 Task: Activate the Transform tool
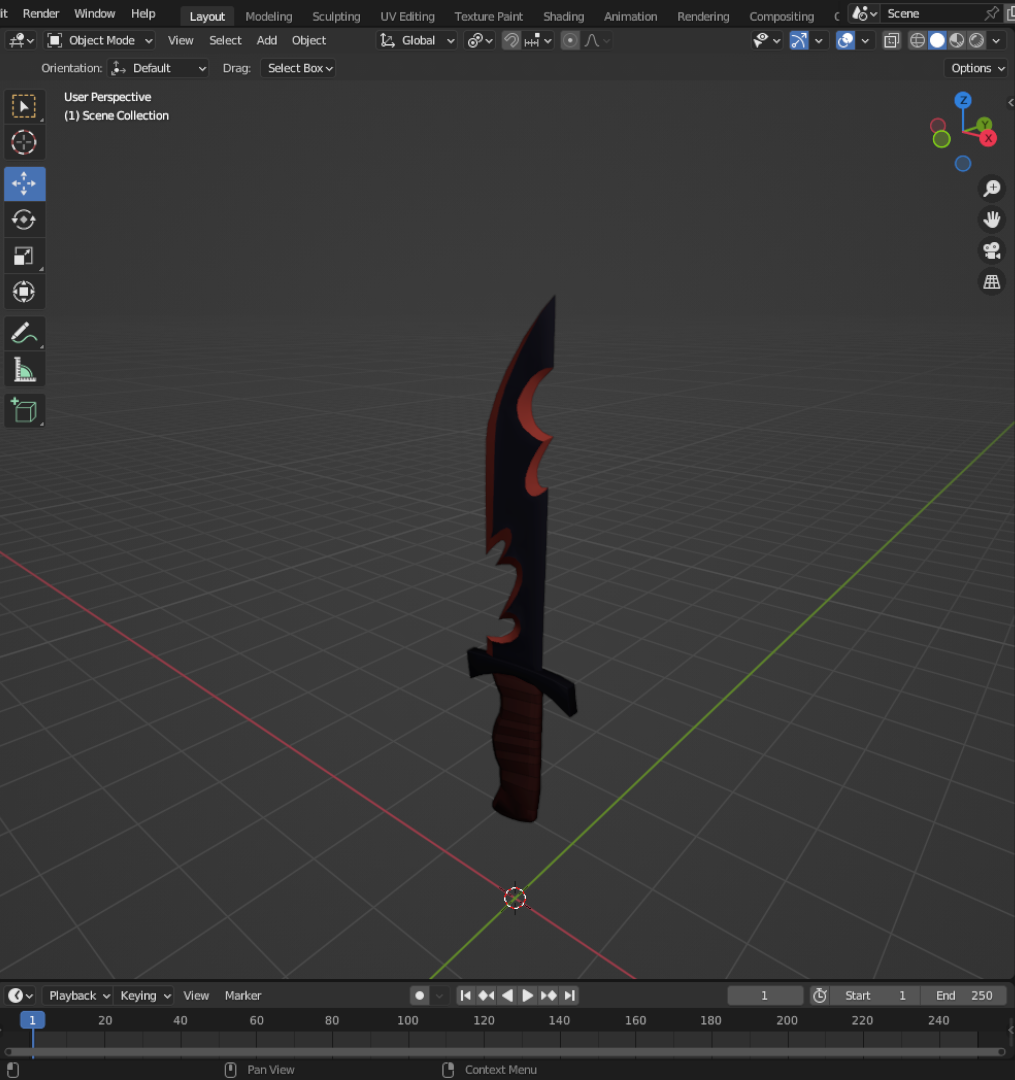click(x=24, y=292)
